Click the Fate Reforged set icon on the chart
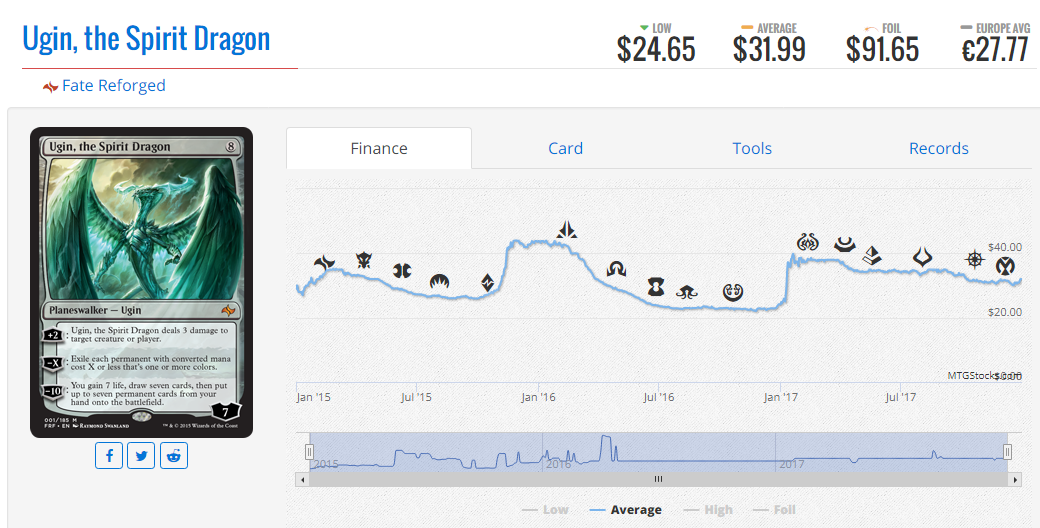 tap(324, 263)
